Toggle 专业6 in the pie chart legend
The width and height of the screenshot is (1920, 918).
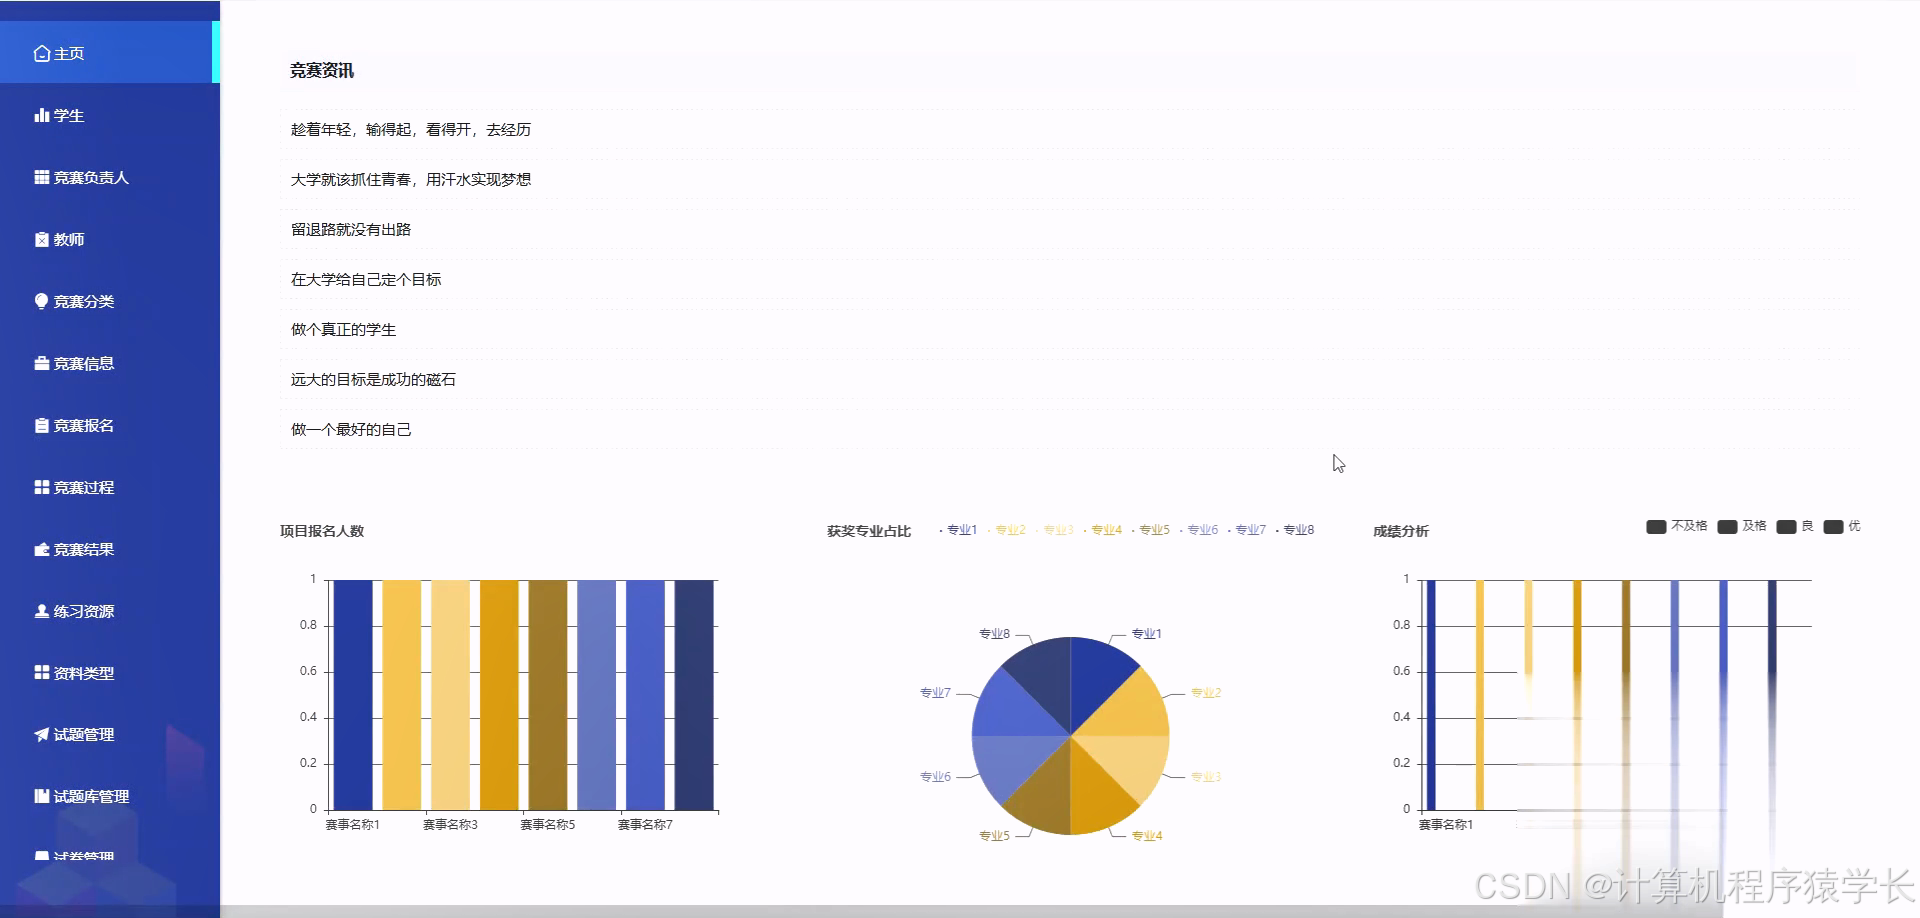1198,530
